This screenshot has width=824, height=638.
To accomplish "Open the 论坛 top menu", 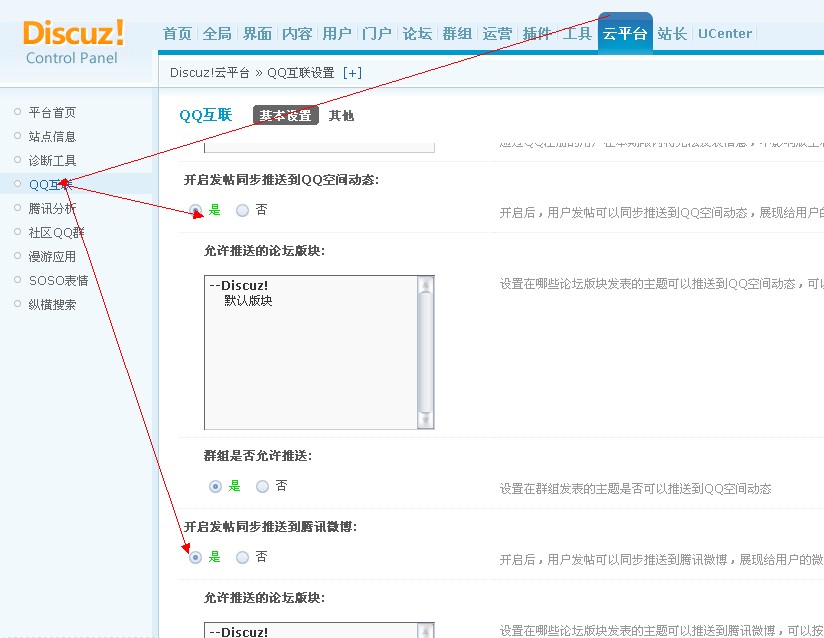I will coord(417,34).
